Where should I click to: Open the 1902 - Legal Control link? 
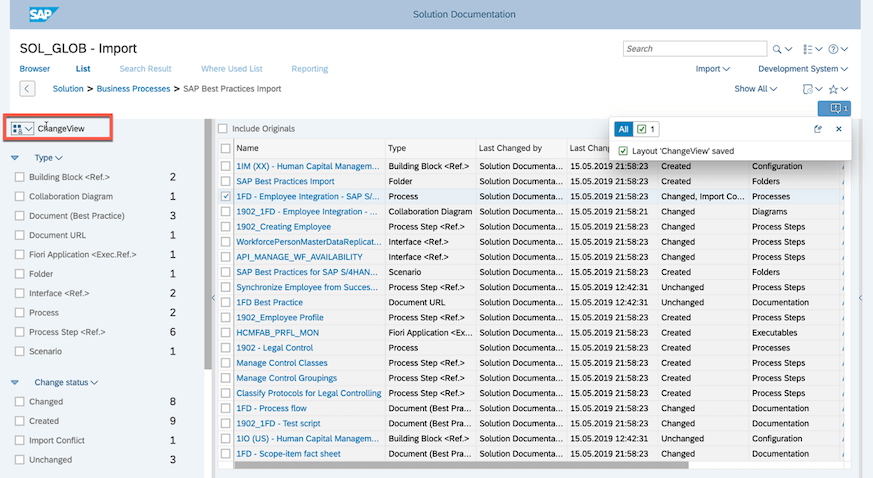coord(274,348)
